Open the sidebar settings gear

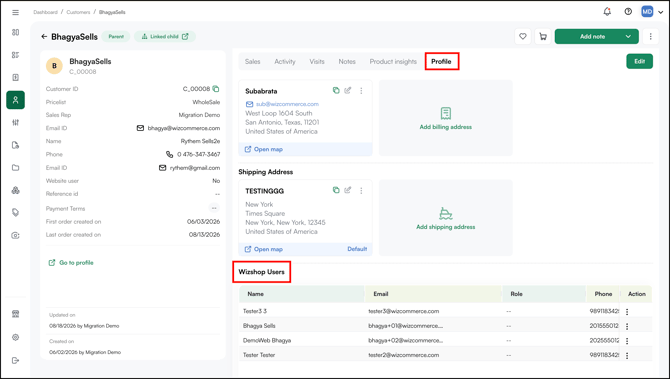click(15, 337)
